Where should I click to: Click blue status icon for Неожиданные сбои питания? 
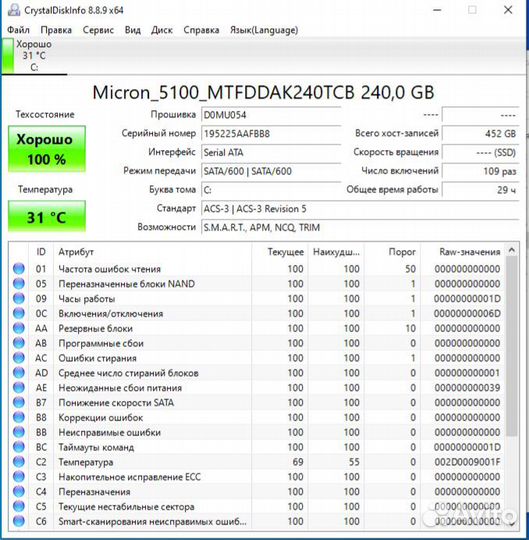point(19,387)
